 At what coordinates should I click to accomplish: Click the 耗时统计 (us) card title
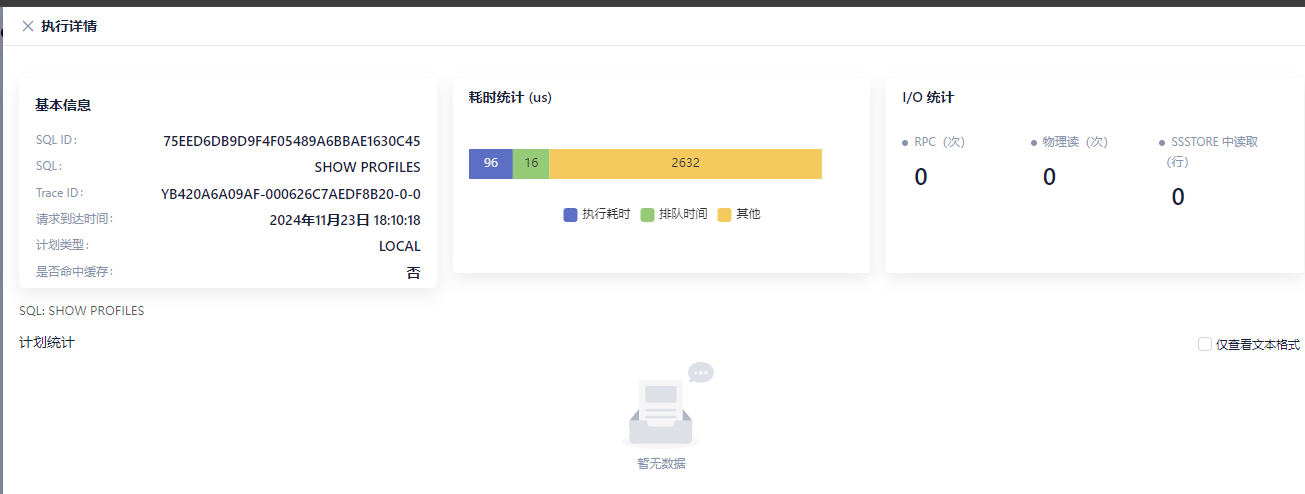(510, 98)
